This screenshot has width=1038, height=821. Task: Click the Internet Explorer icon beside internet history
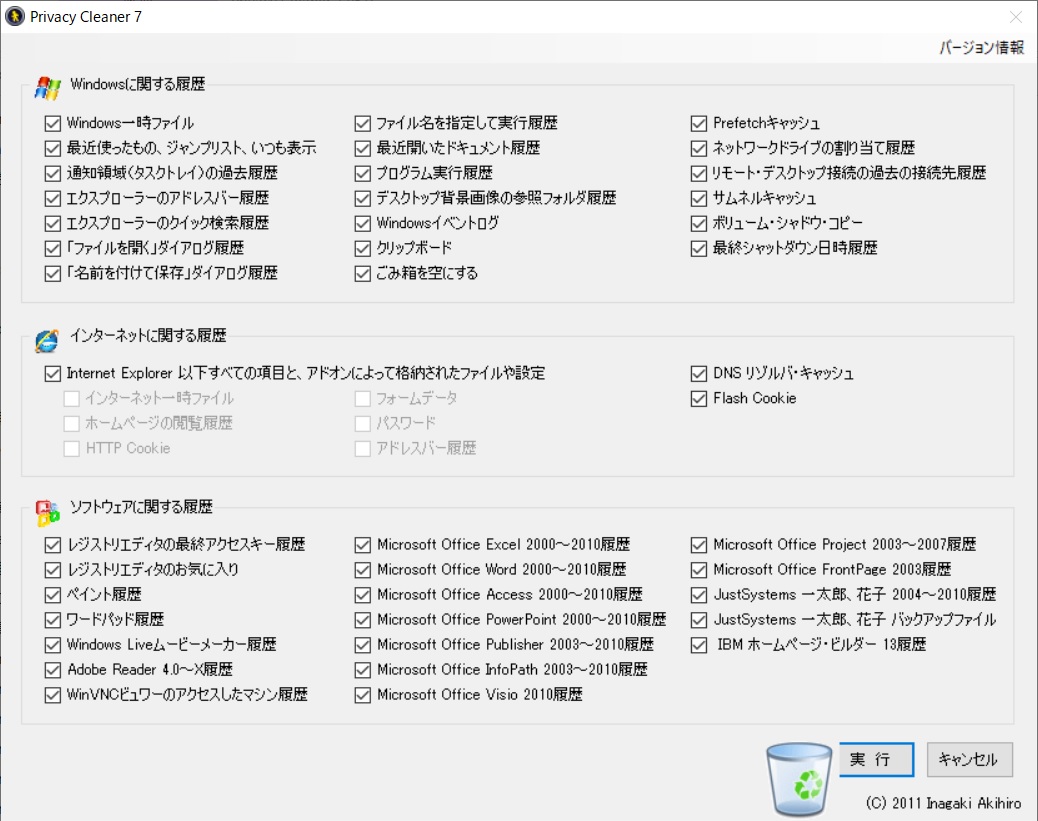(47, 340)
